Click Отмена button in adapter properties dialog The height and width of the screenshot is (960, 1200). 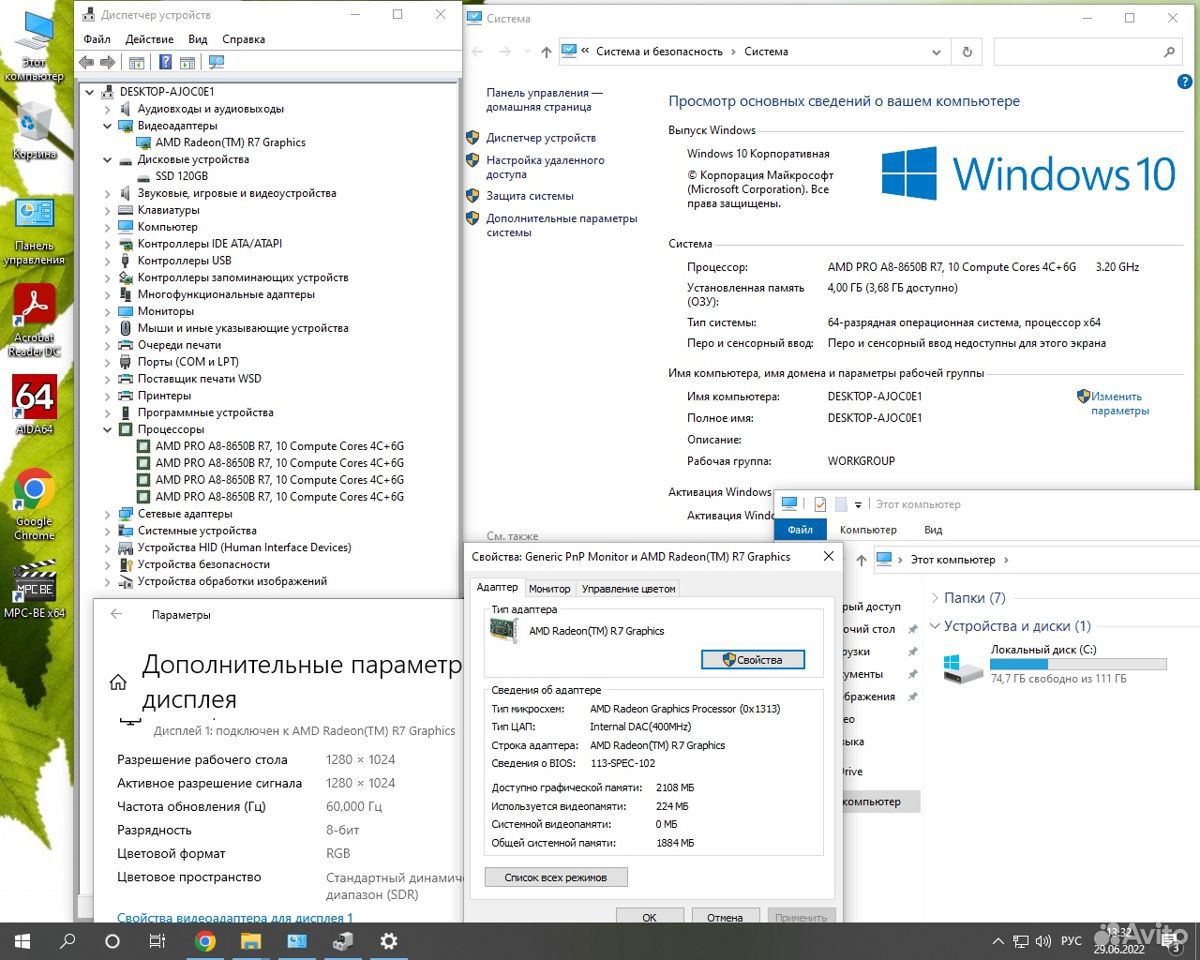click(725, 917)
